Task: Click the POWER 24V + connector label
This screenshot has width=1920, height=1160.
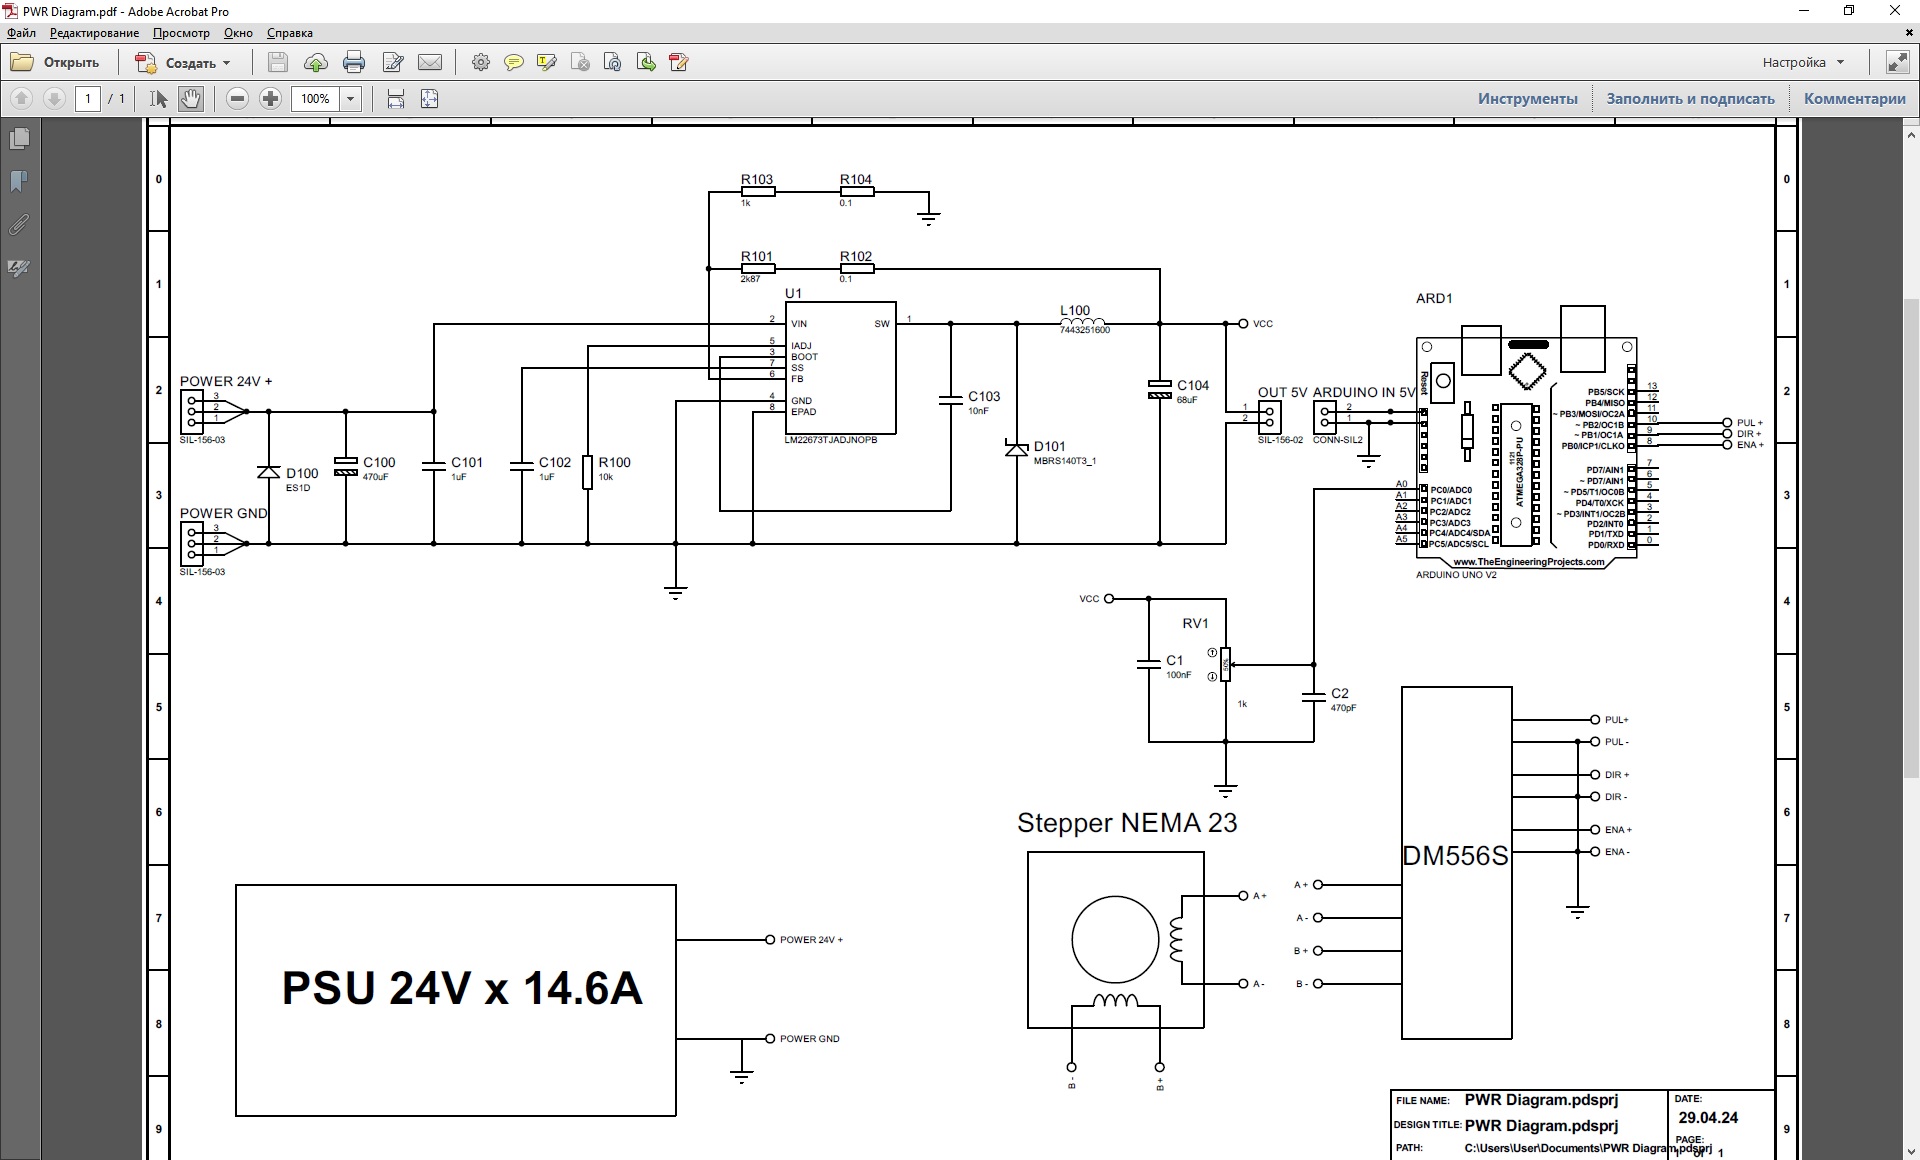Action: tap(226, 381)
